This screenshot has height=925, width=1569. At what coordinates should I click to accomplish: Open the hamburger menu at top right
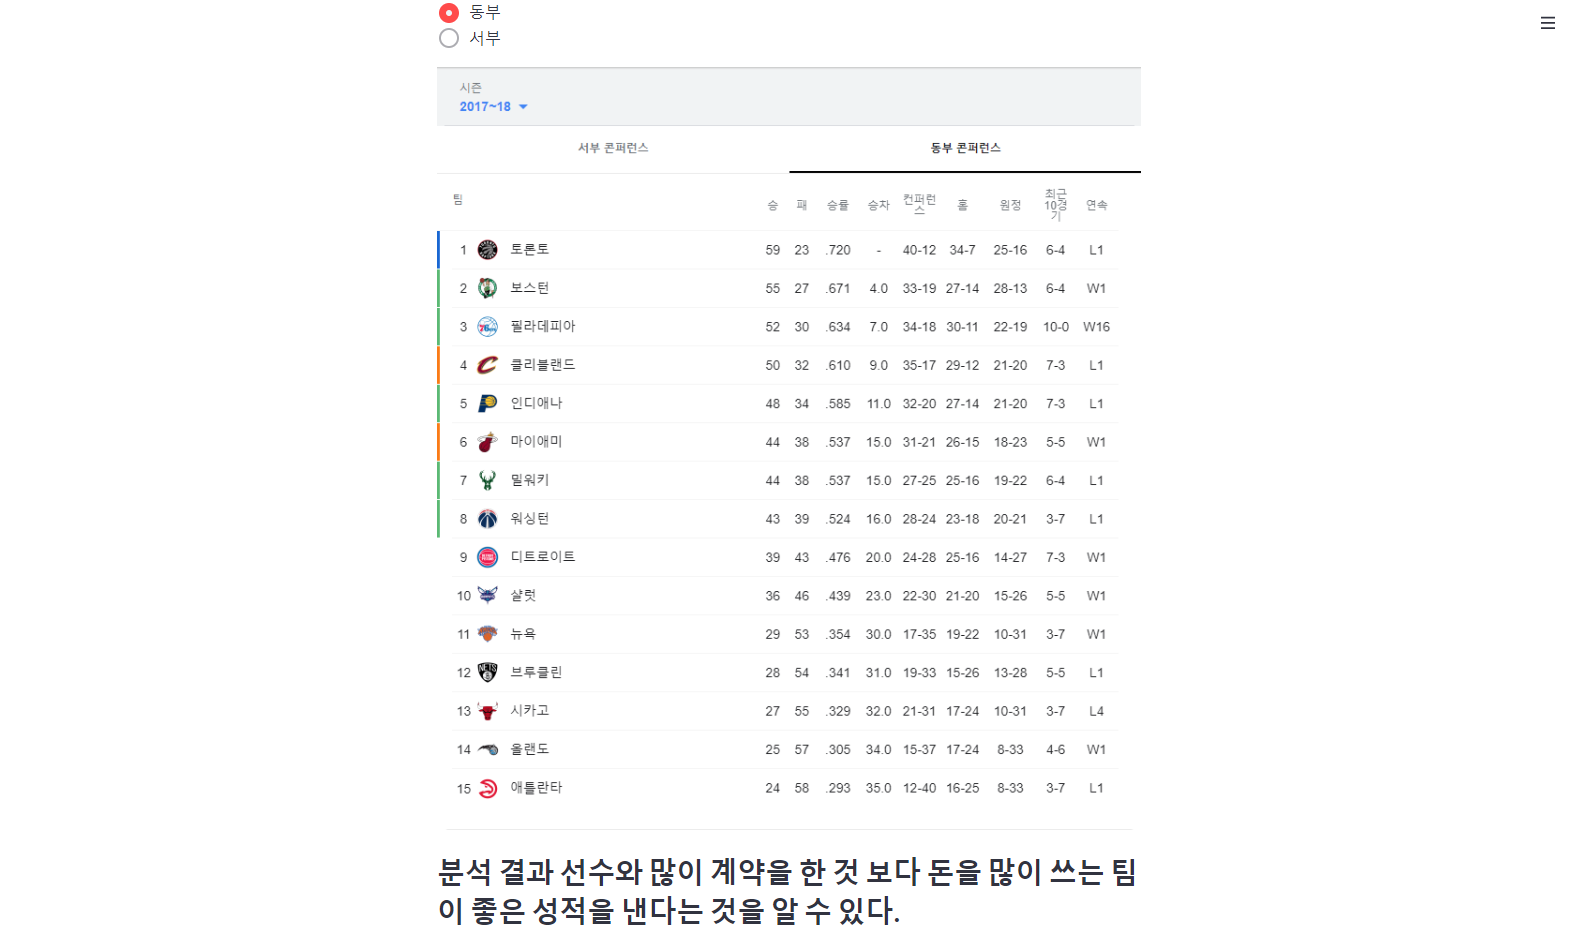click(1547, 22)
